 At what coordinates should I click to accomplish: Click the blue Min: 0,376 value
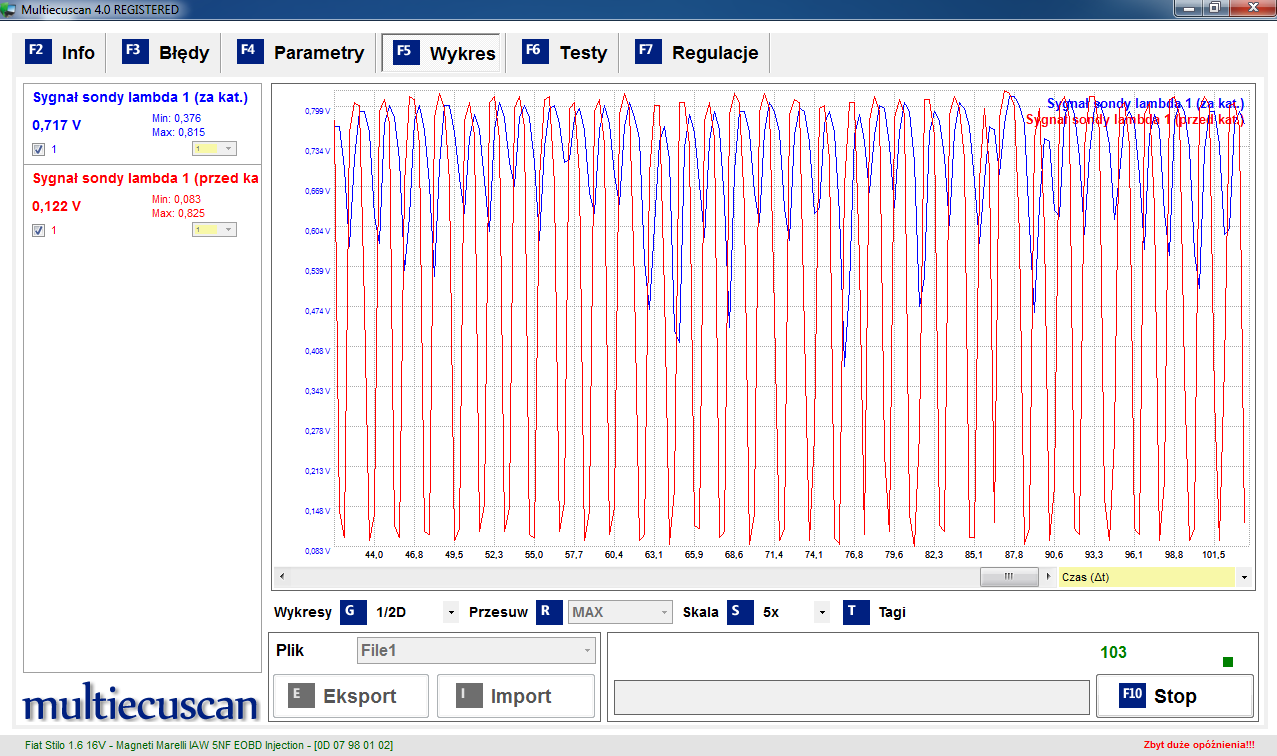pyautogui.click(x=176, y=118)
